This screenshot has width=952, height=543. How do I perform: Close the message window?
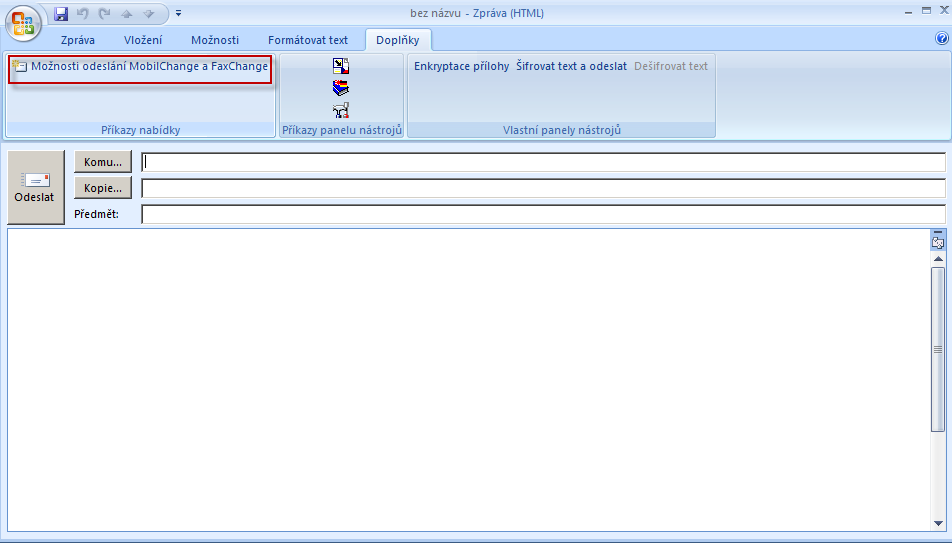click(944, 10)
